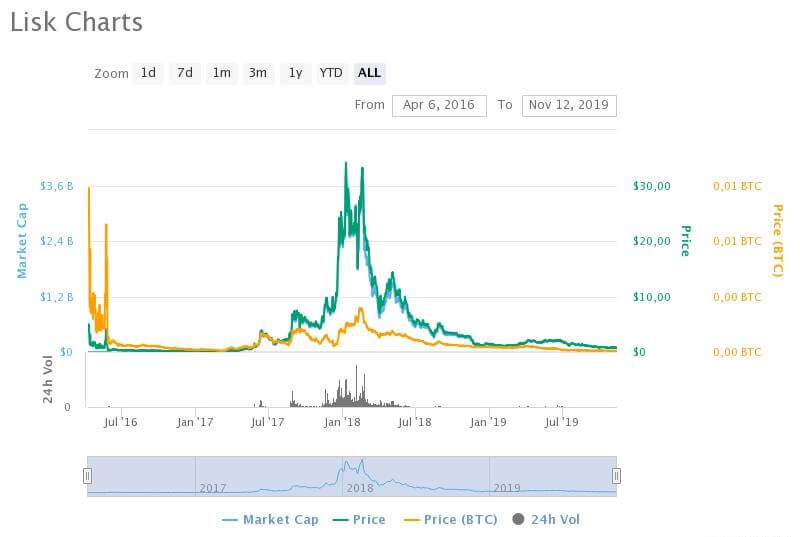Click the Zoom label
This screenshot has height=537, width=800.
[x=111, y=73]
